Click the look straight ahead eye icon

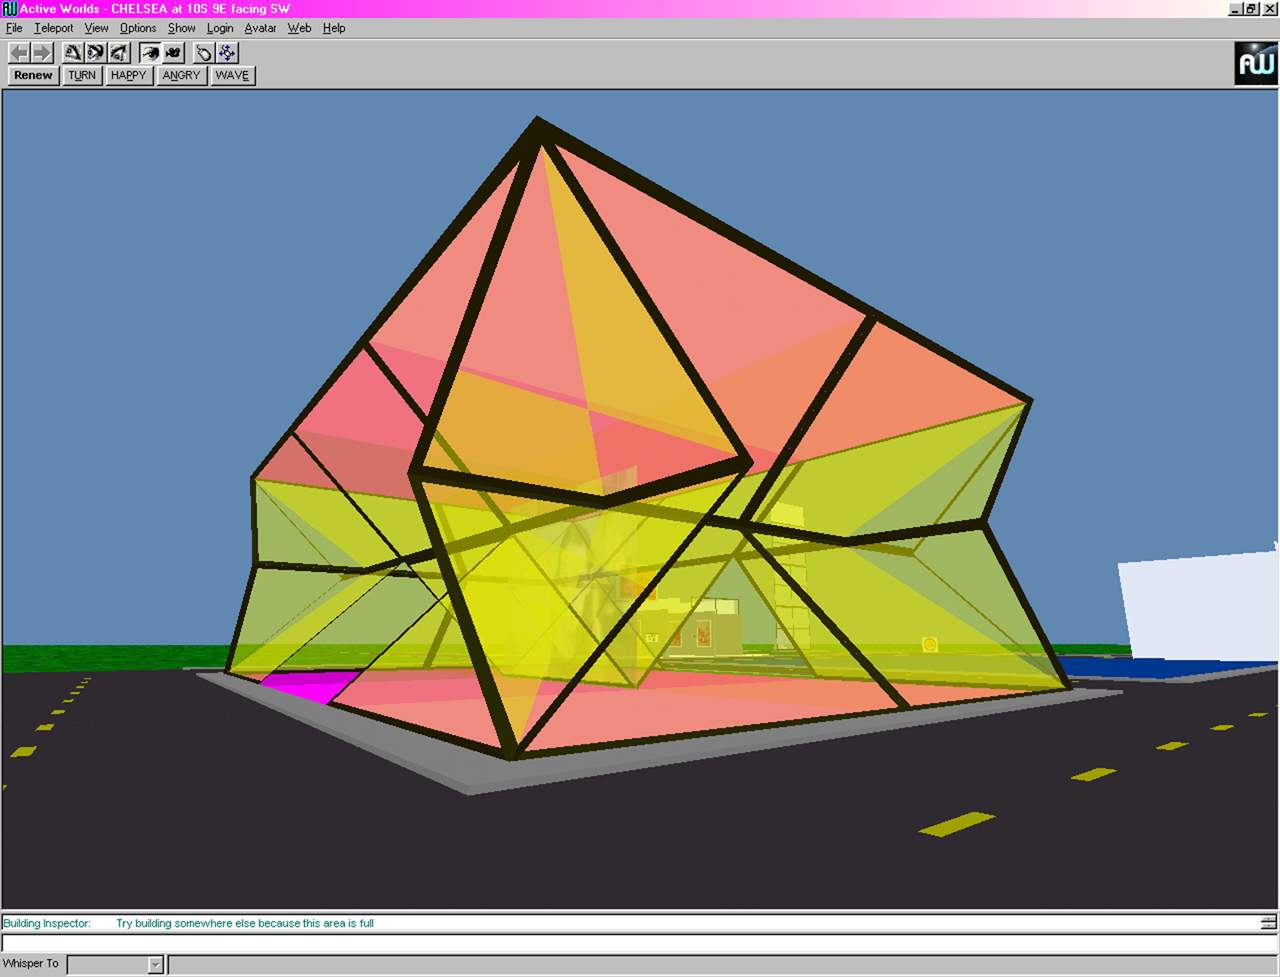[96, 53]
